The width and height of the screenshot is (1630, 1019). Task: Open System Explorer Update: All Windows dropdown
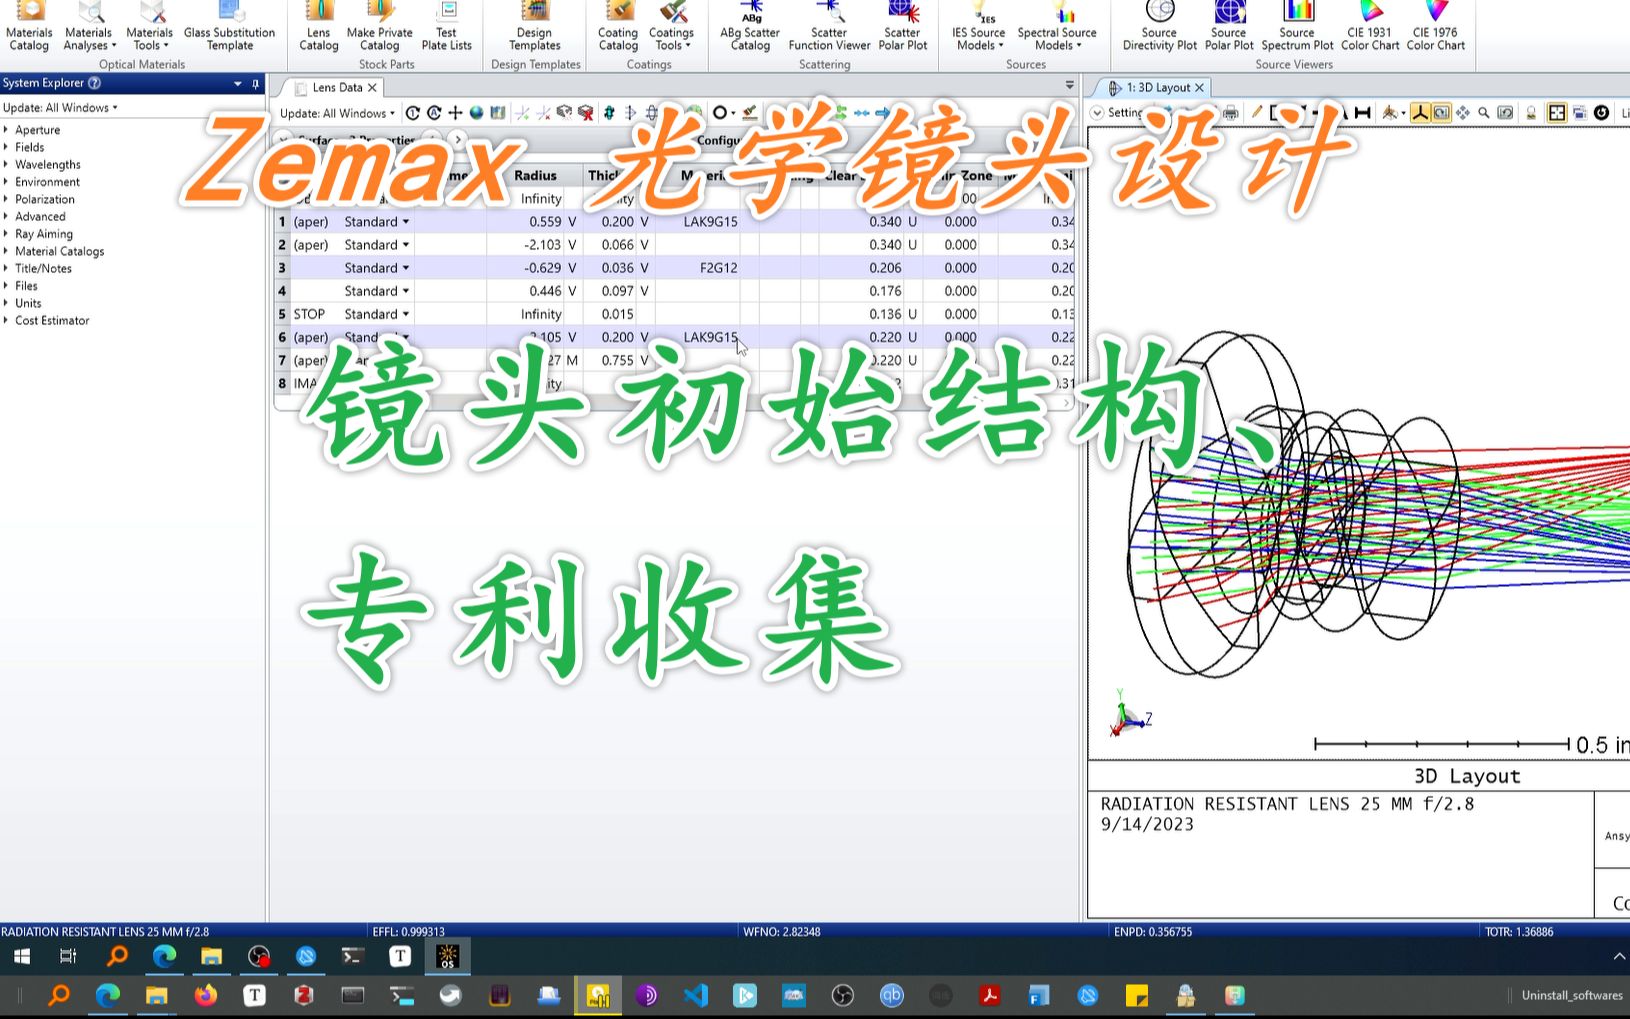60,107
